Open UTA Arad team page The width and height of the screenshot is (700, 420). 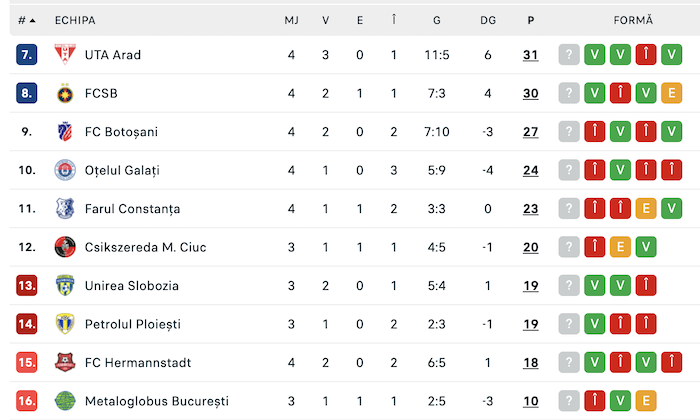(112, 55)
